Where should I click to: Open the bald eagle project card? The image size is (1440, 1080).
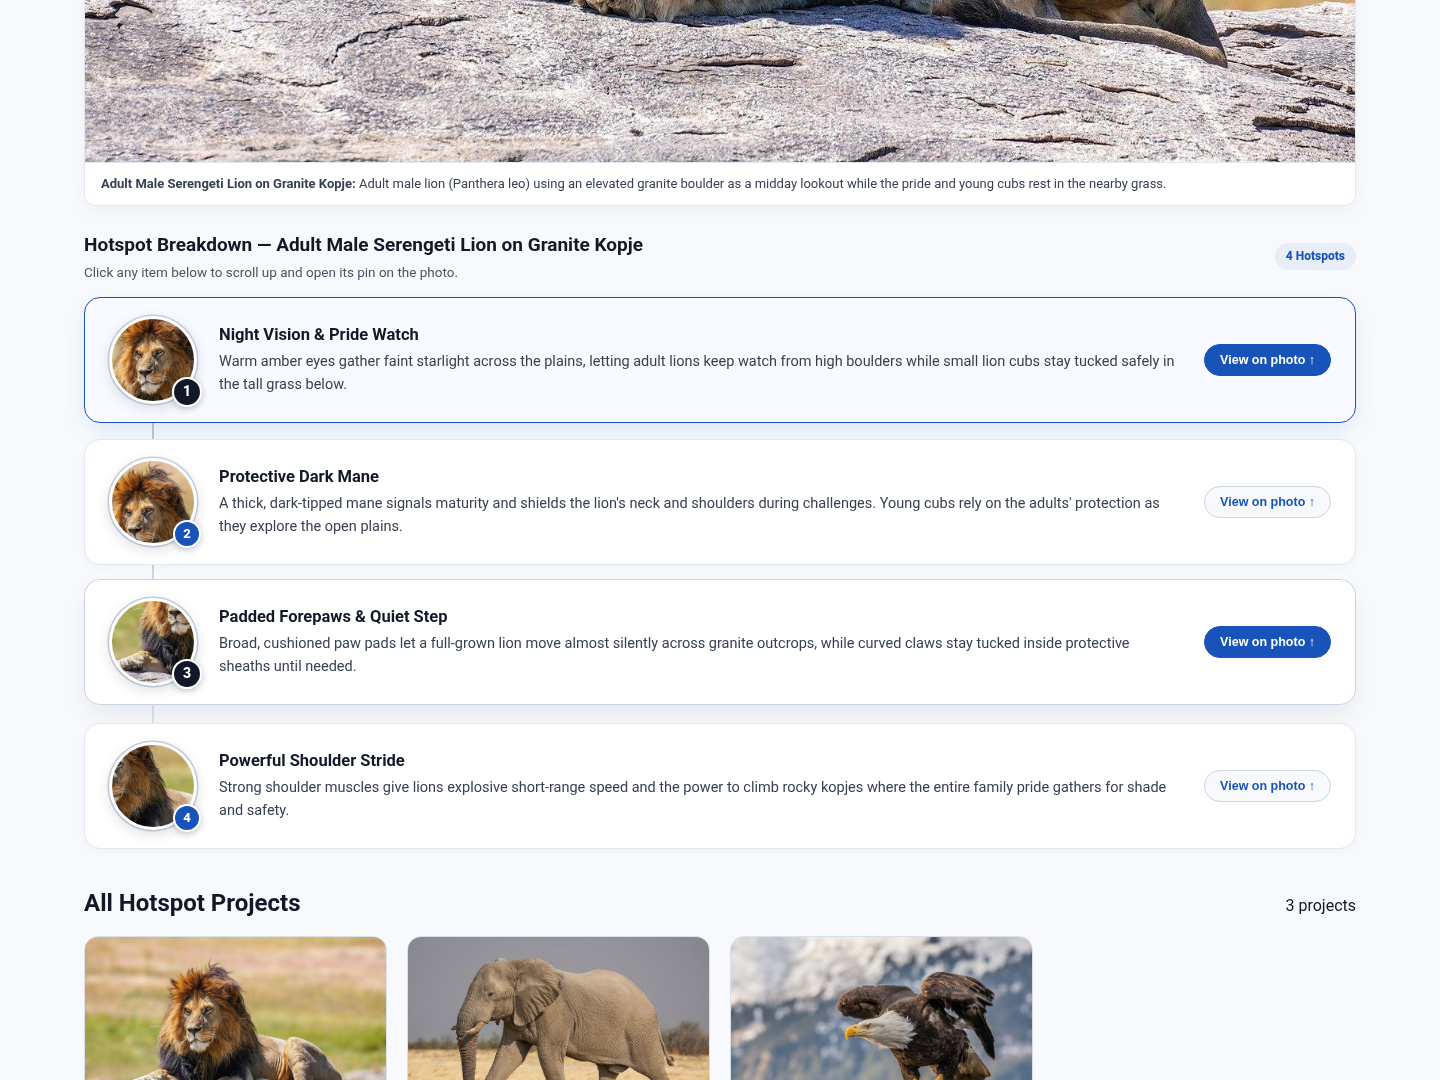tap(881, 1008)
